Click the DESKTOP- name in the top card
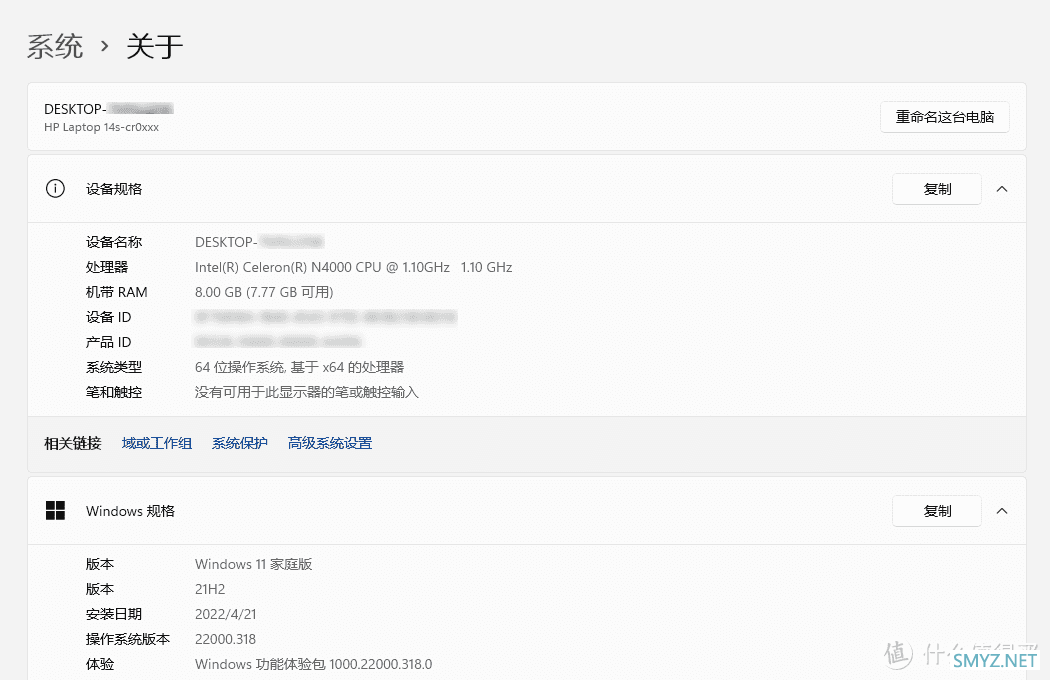 (x=109, y=109)
